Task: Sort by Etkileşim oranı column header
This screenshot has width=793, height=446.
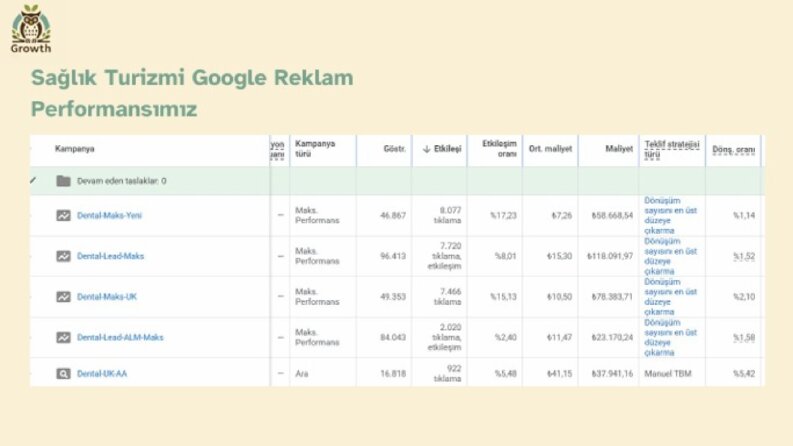Action: tap(499, 149)
